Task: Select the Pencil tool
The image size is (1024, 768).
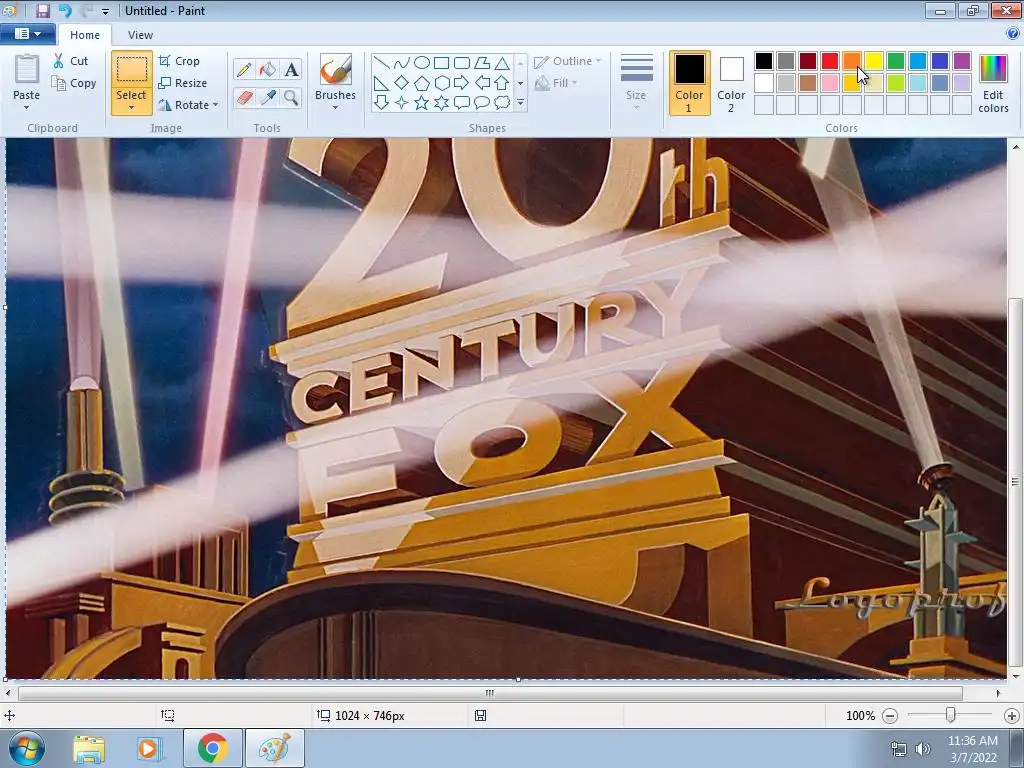Action: click(x=244, y=69)
